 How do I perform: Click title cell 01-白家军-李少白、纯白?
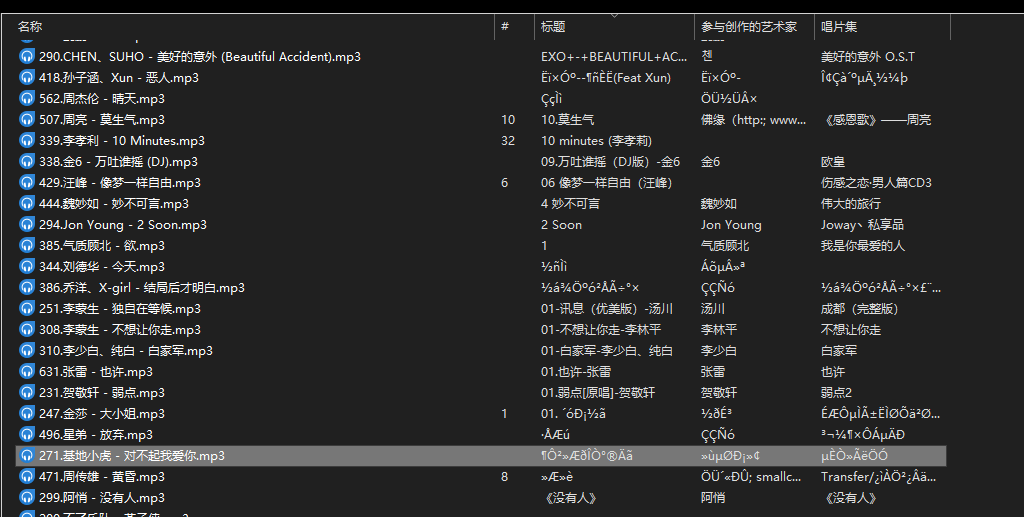606,351
